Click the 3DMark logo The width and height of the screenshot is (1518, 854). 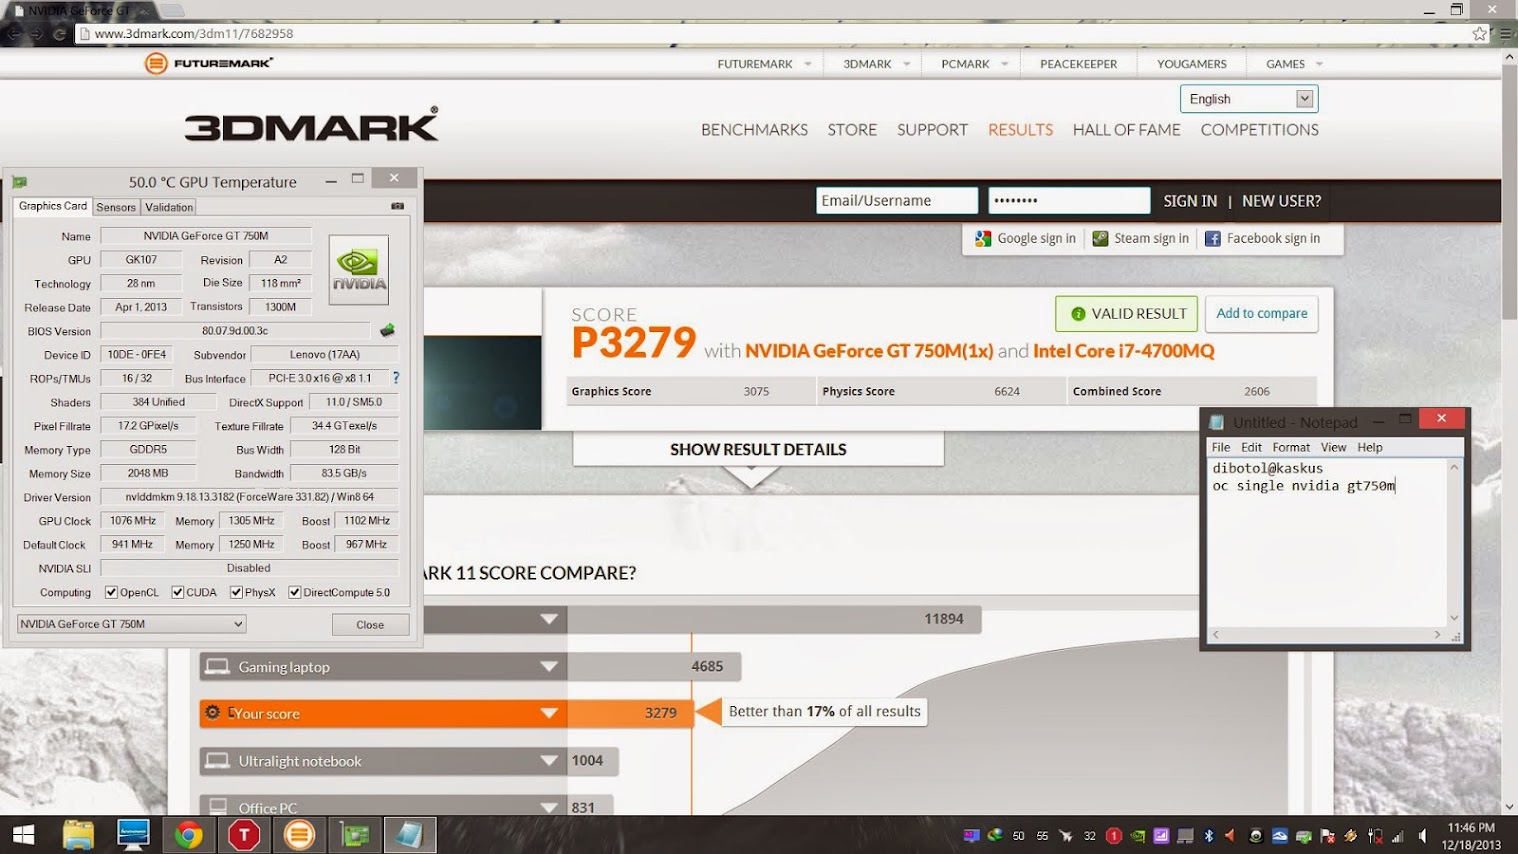[311, 126]
